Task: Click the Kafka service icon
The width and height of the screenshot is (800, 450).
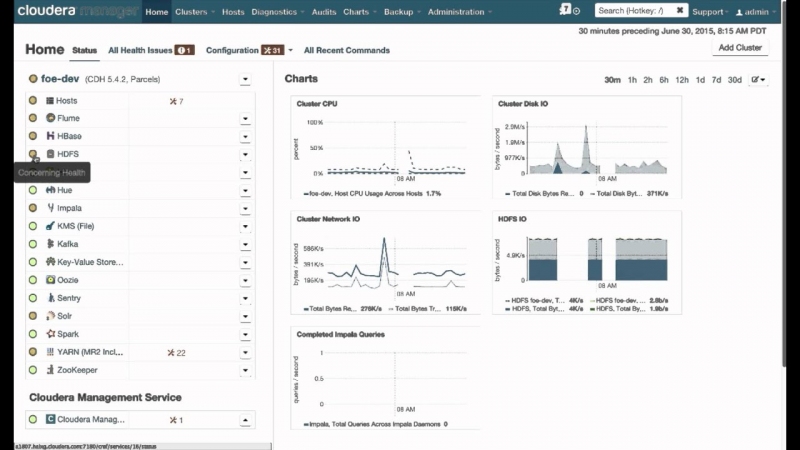Action: [50, 243]
